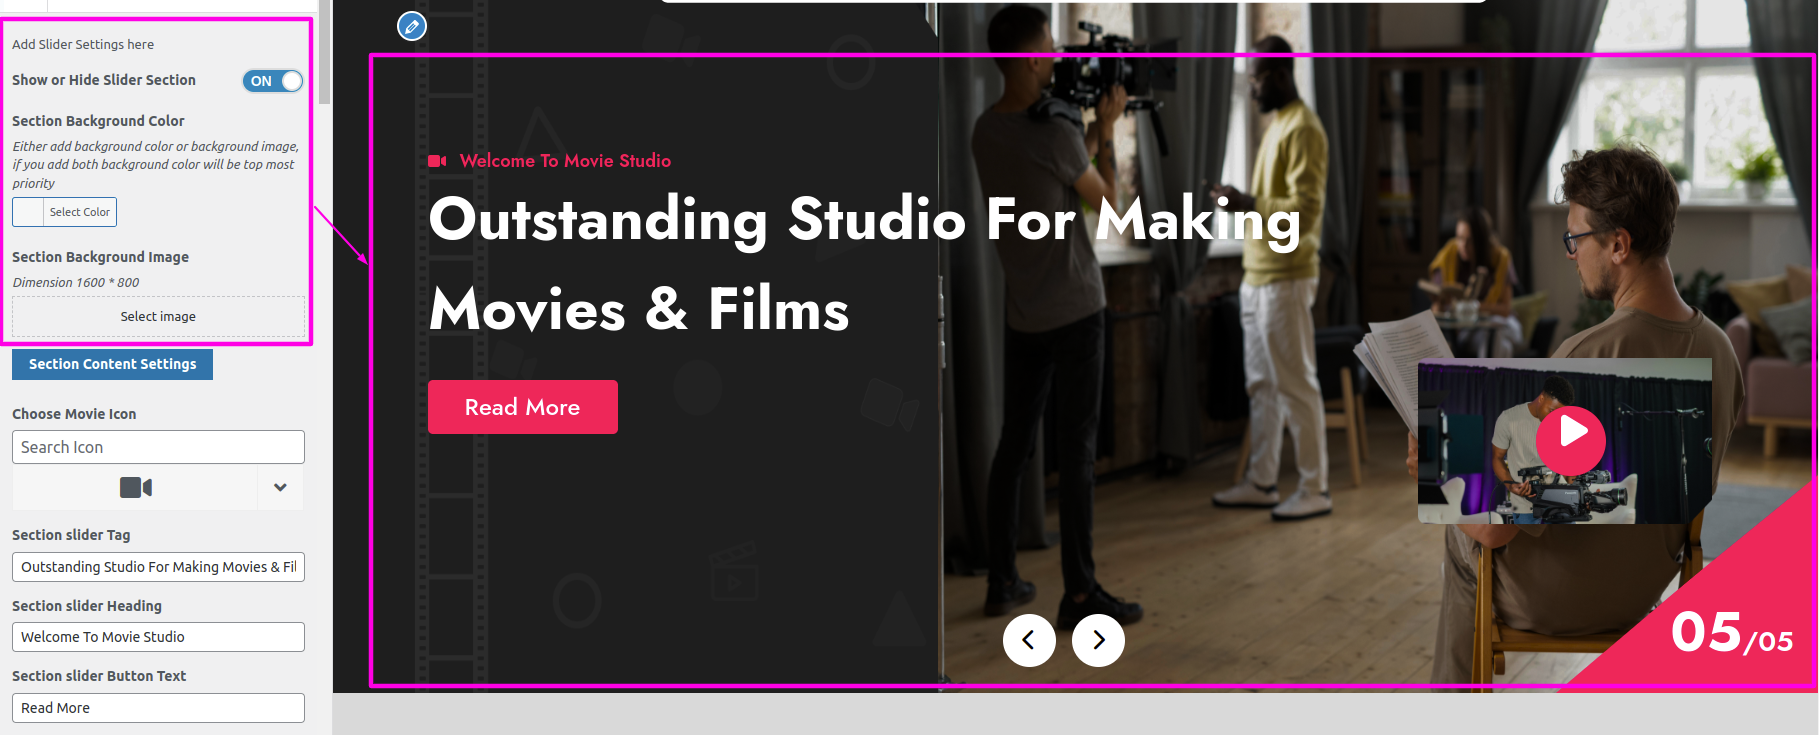Click the blue pencil edit shortcut icon
Screen dimensions: 1819x735
[412, 26]
